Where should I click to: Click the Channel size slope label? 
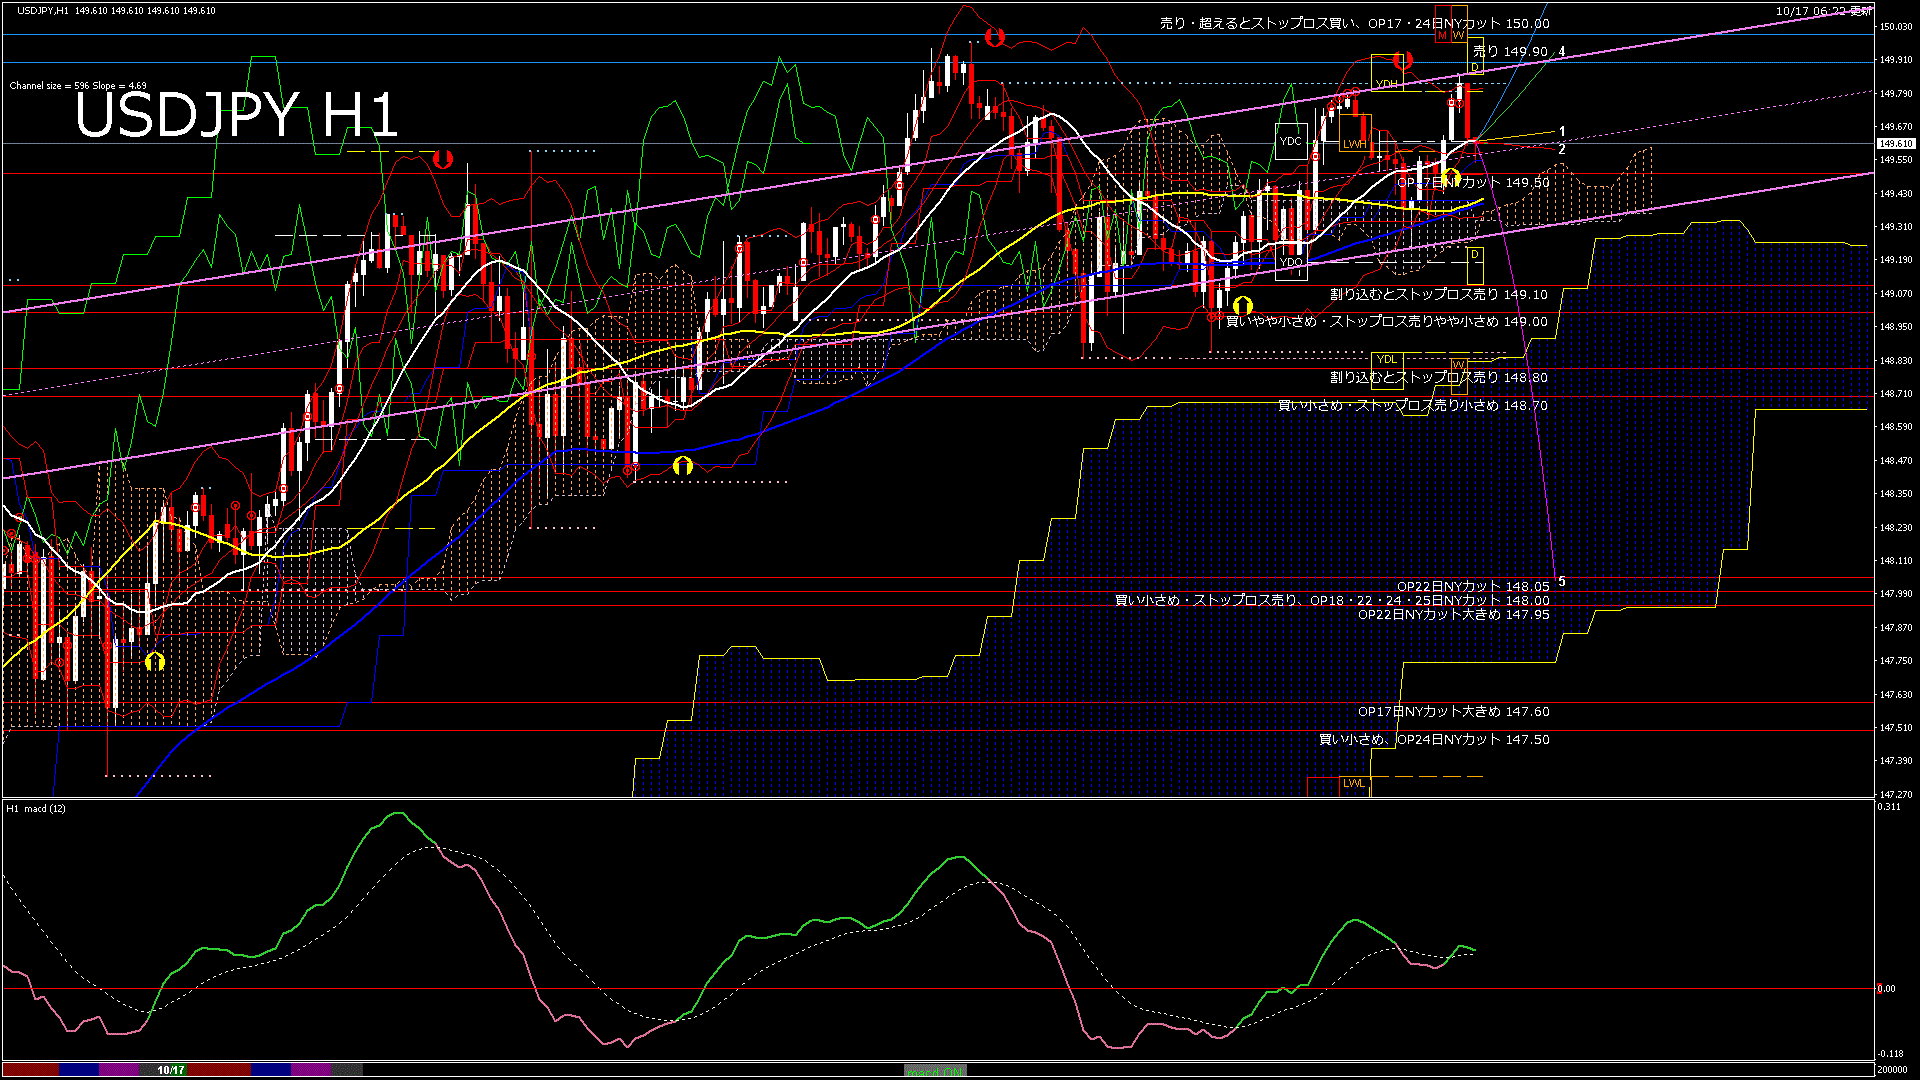pos(78,86)
